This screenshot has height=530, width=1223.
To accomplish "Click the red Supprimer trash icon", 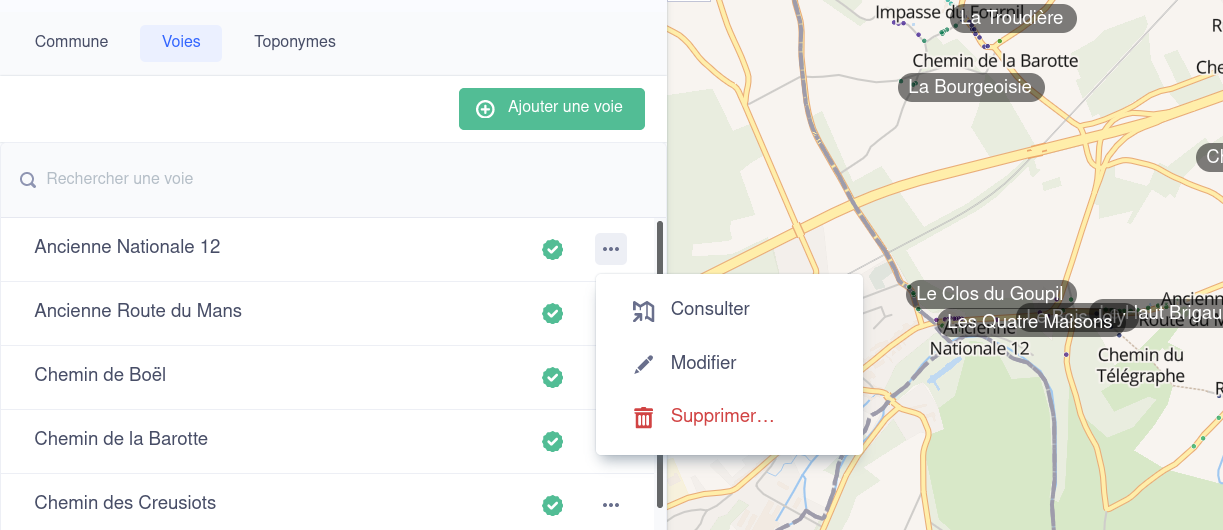I will click(x=643, y=418).
